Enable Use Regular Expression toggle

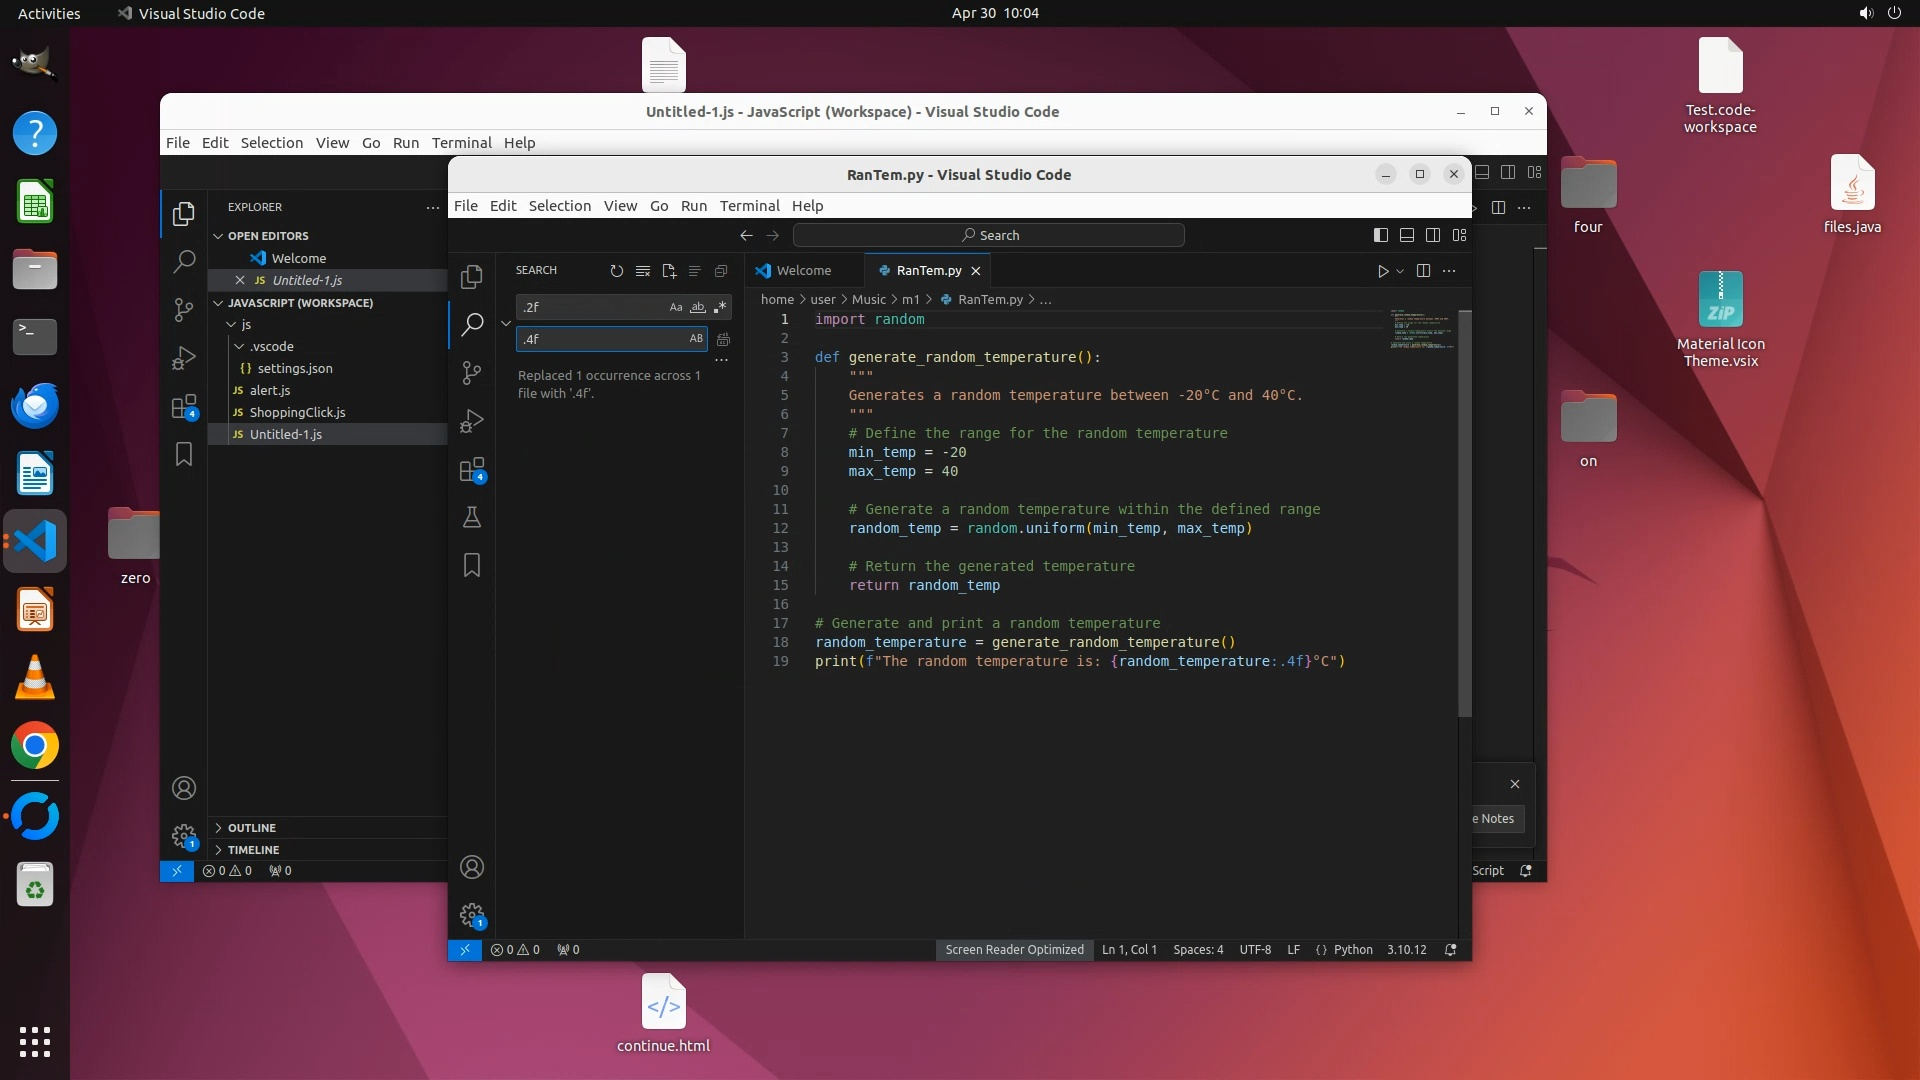coord(720,307)
